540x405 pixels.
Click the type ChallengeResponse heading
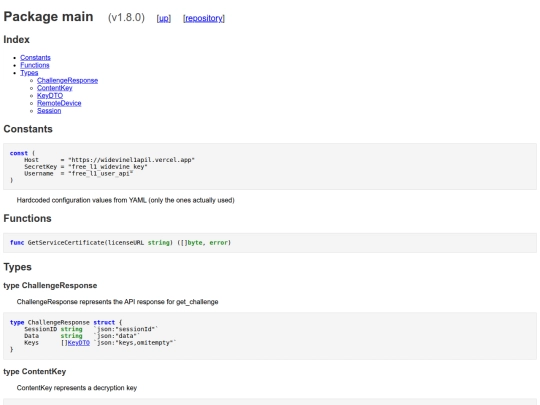click(50, 285)
